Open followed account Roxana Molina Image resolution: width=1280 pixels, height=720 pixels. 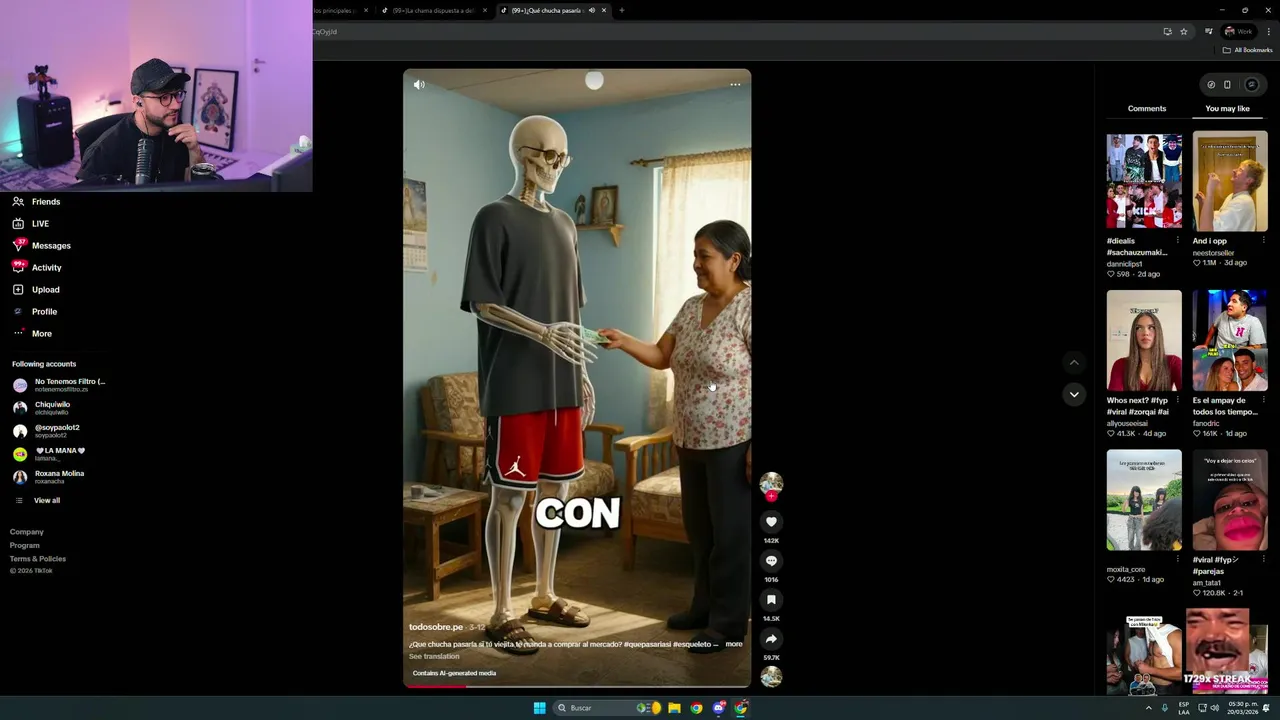point(49,477)
